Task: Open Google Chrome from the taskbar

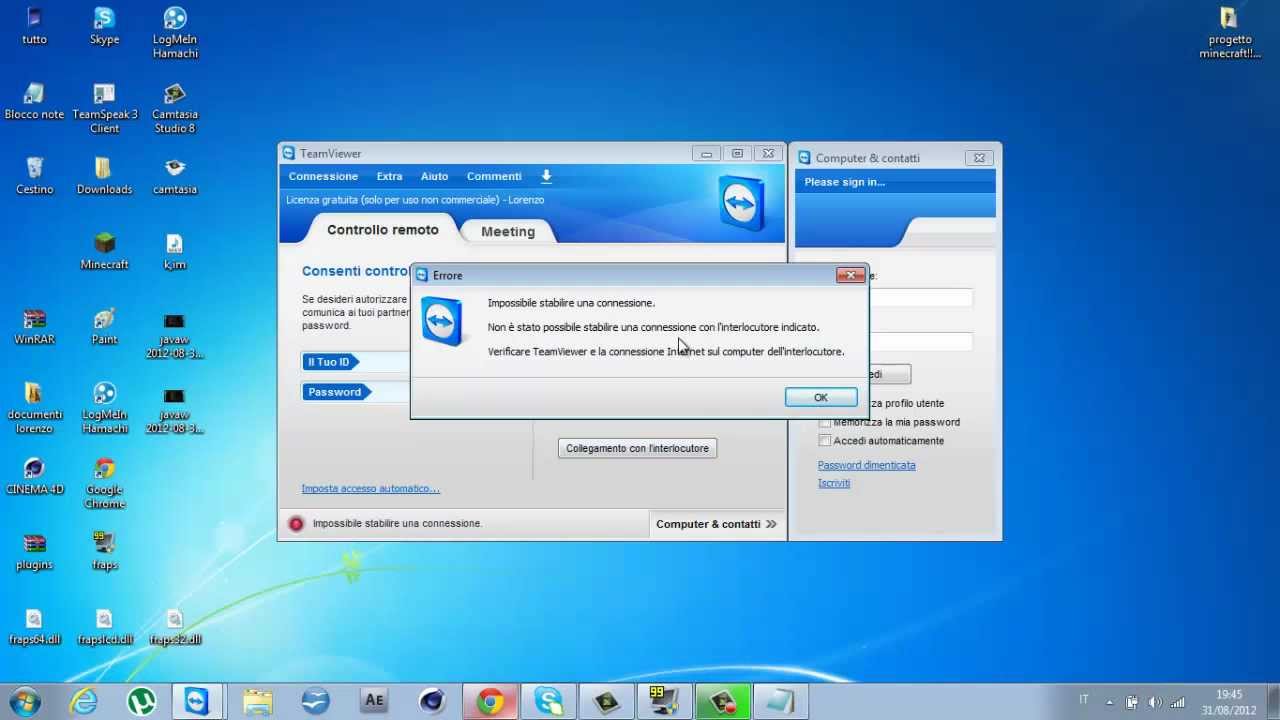Action: pyautogui.click(x=490, y=702)
